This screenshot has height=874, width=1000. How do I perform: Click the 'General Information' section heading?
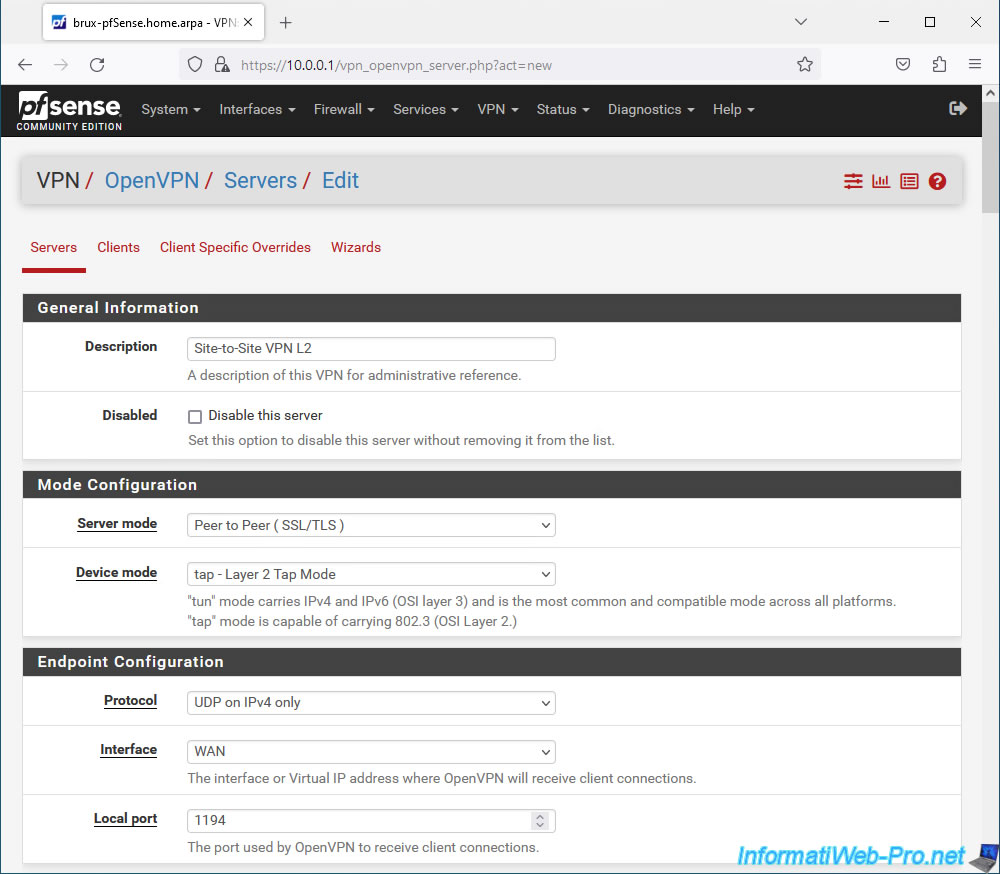[118, 307]
